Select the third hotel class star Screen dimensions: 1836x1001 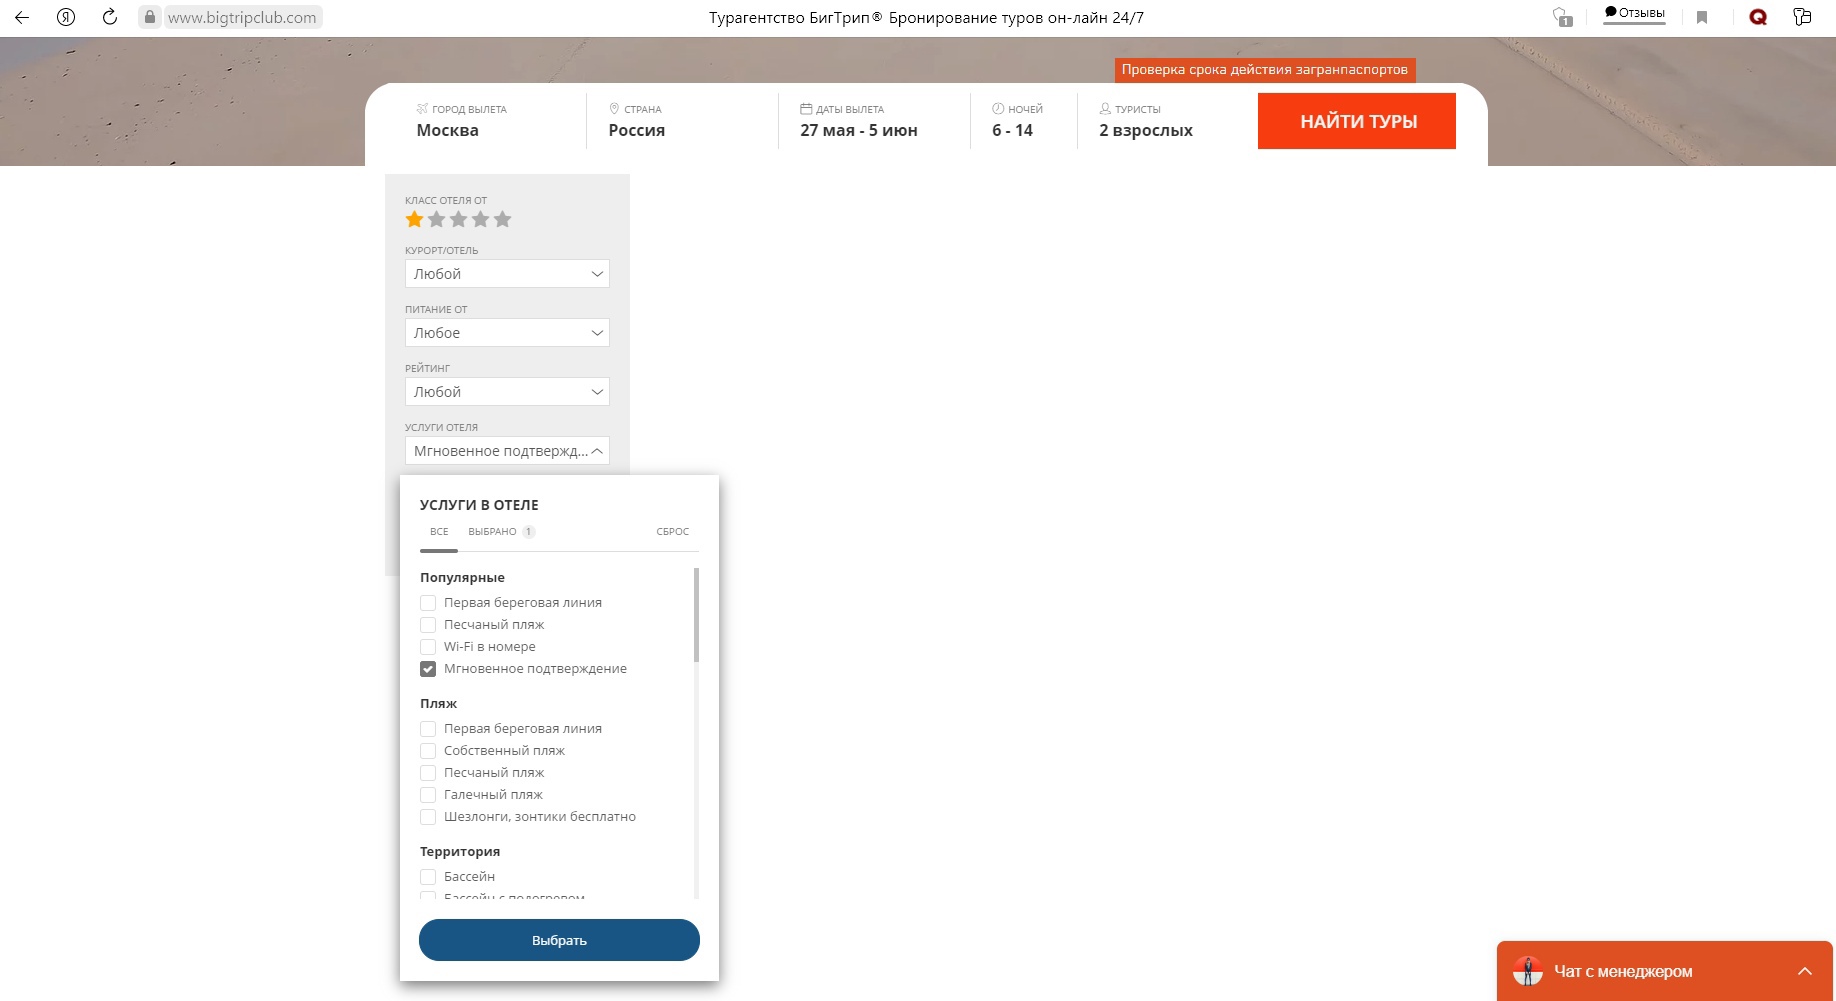(458, 219)
